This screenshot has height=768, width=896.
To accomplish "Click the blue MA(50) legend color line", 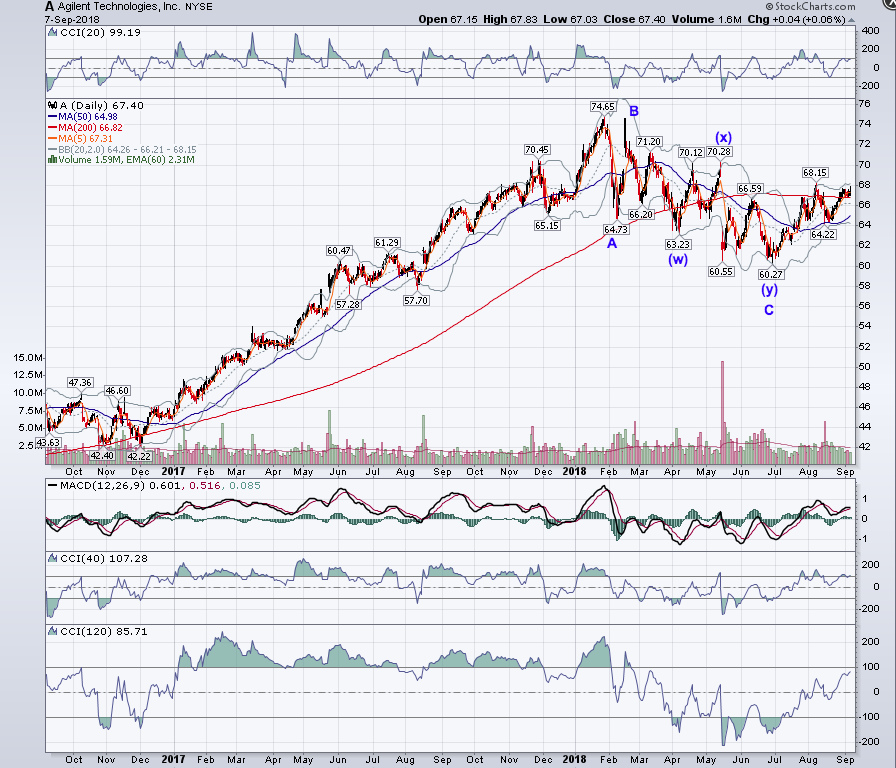I will (52, 117).
